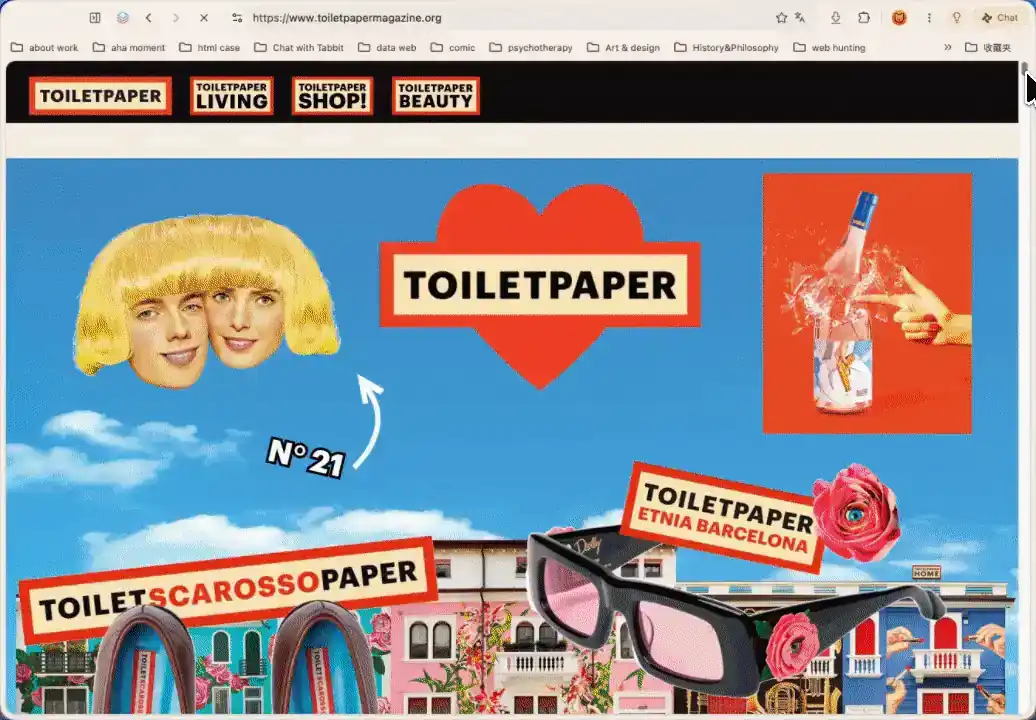Screen dimensions: 1036x720
Task: Toggle the browser sidebar panel icon
Action: tap(95, 18)
